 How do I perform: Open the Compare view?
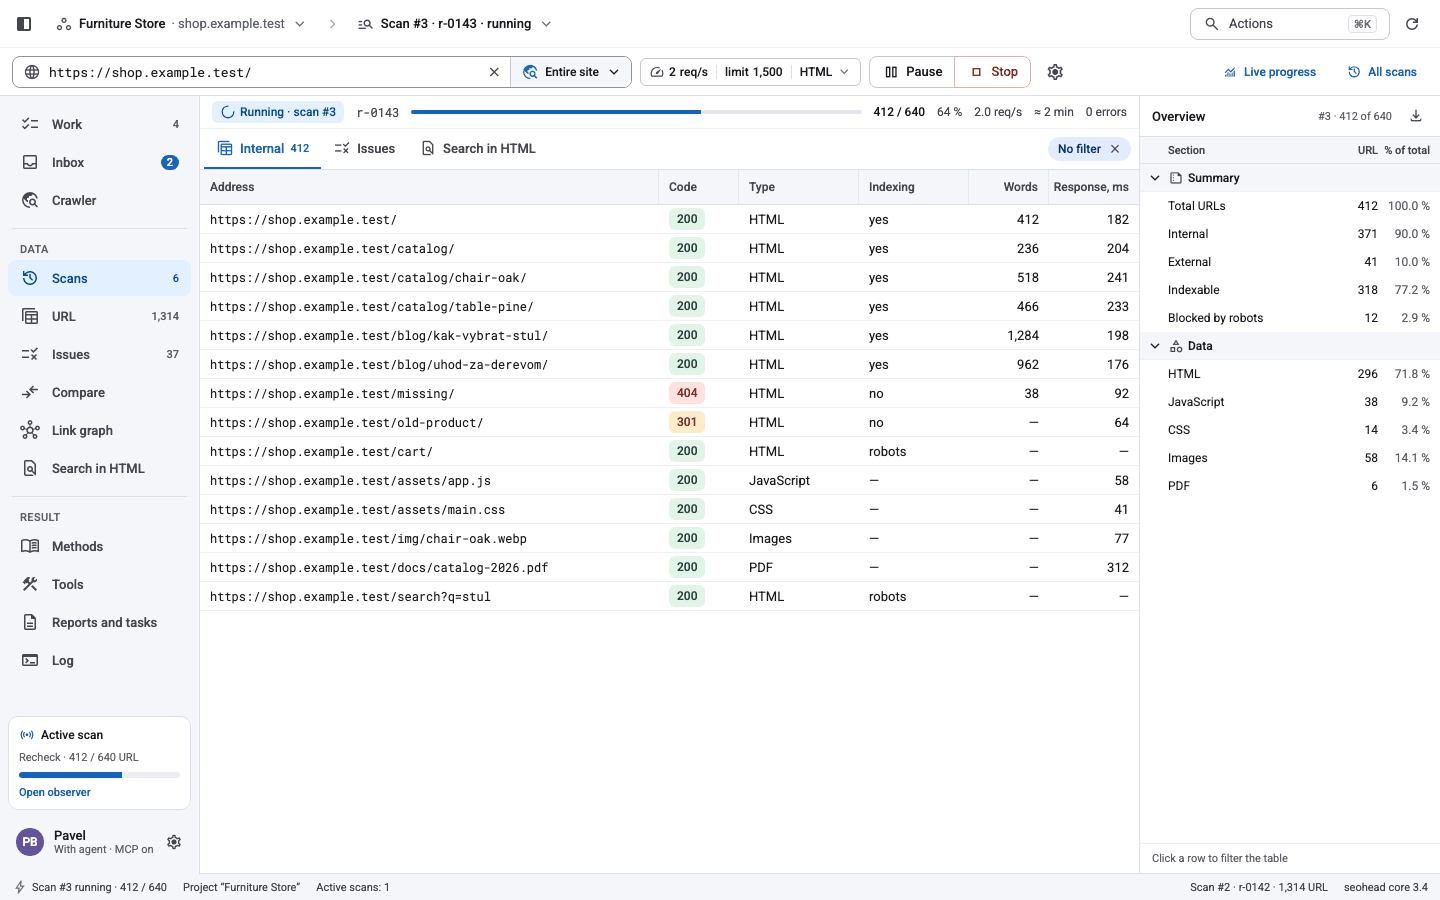point(99,392)
